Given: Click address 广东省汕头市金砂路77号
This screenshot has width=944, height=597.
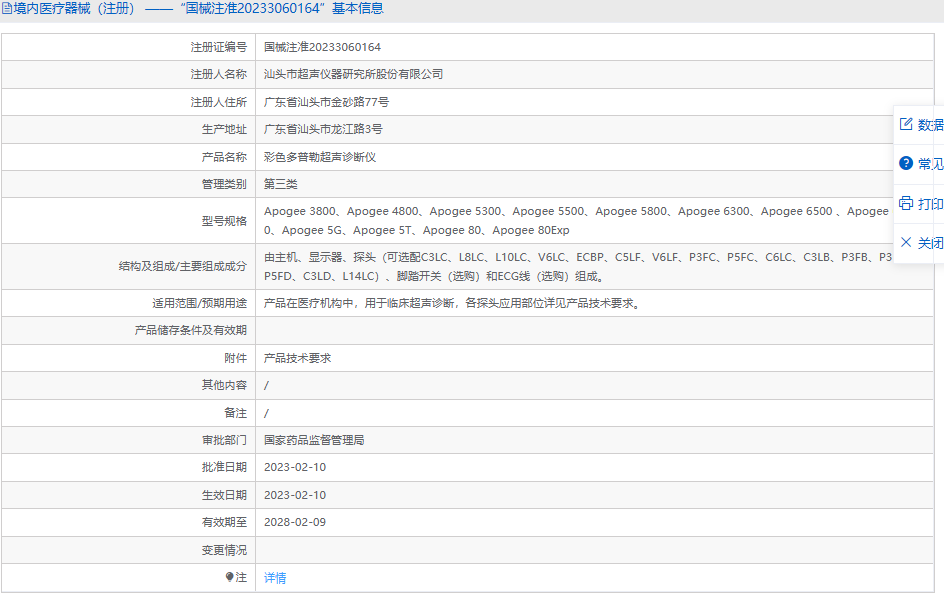Looking at the screenshot, I should [326, 102].
